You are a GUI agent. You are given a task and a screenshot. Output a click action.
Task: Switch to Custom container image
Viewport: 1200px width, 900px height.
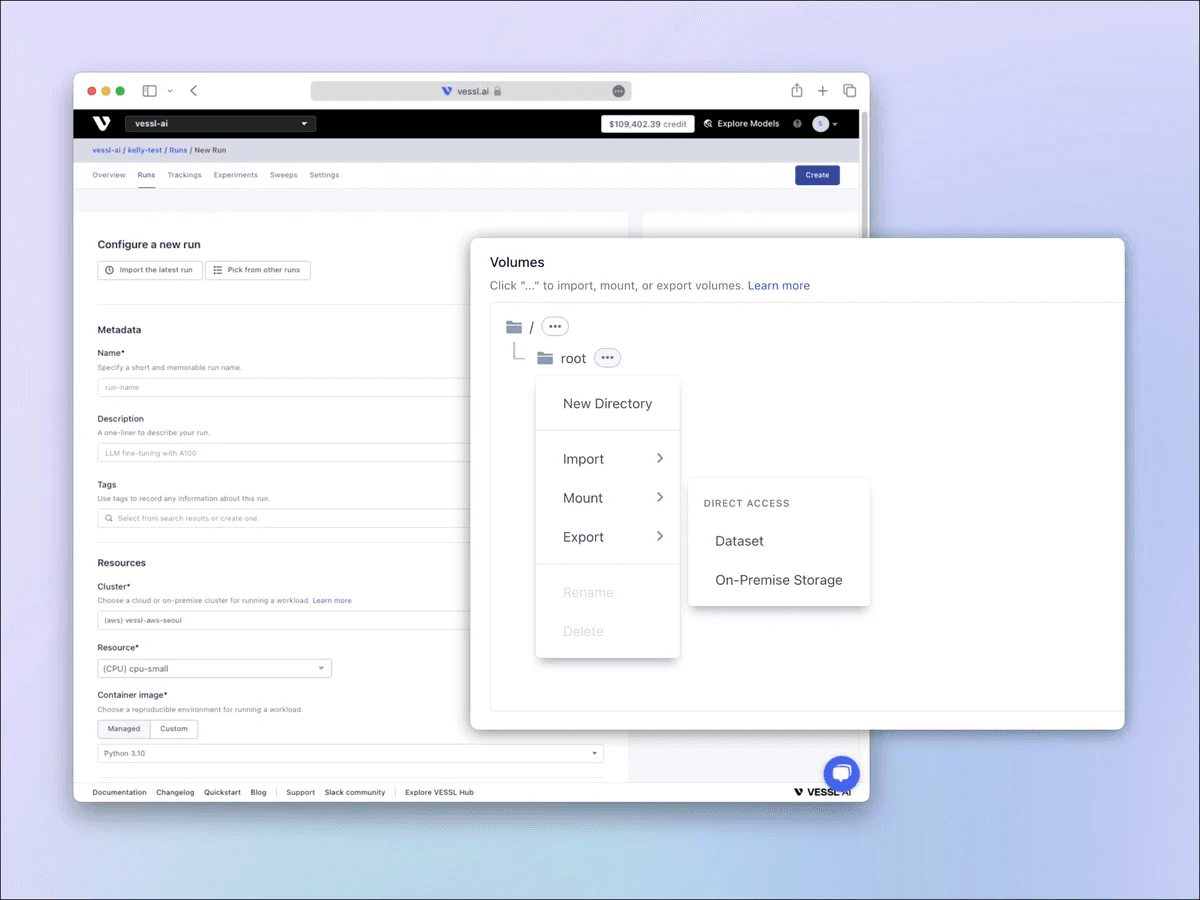(x=174, y=729)
